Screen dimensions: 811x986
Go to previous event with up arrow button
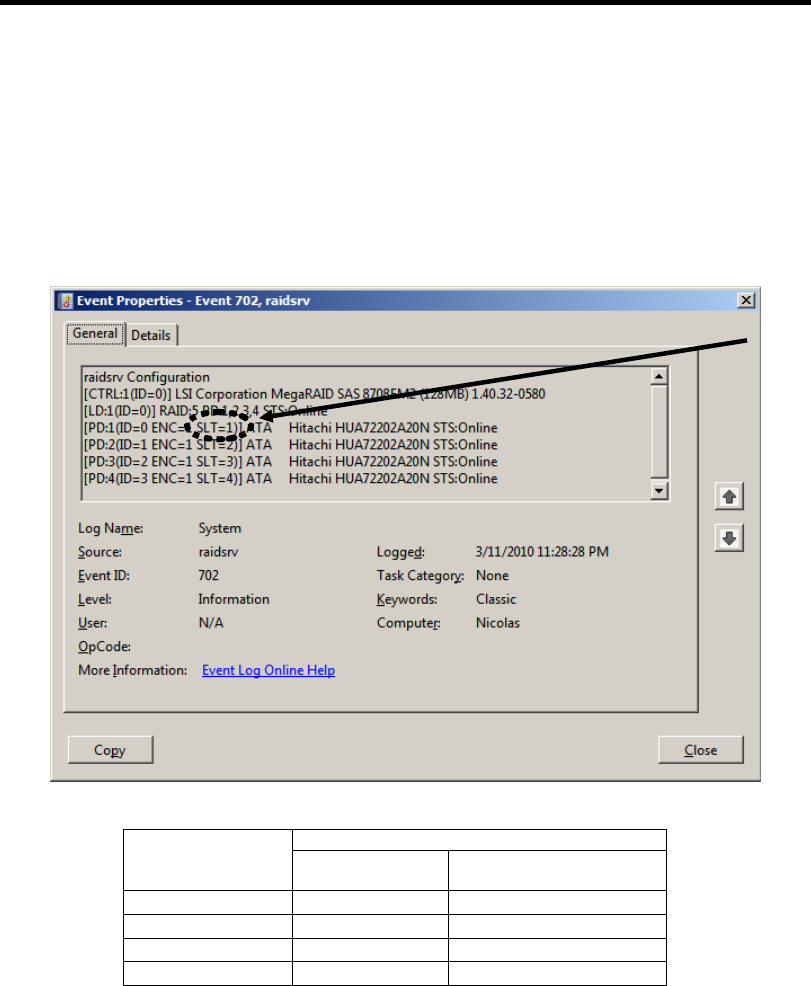pyautogui.click(x=729, y=497)
